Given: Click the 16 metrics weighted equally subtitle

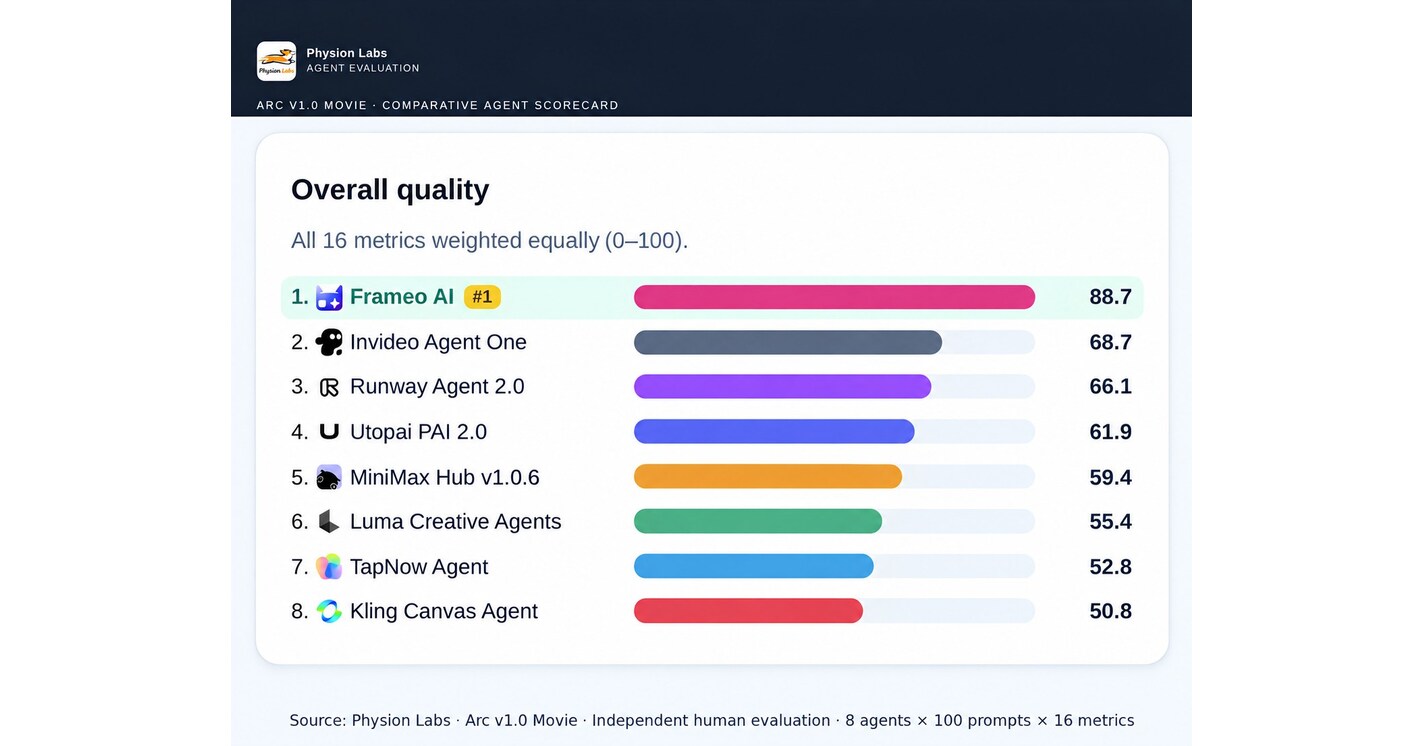Looking at the screenshot, I should click(x=490, y=241).
